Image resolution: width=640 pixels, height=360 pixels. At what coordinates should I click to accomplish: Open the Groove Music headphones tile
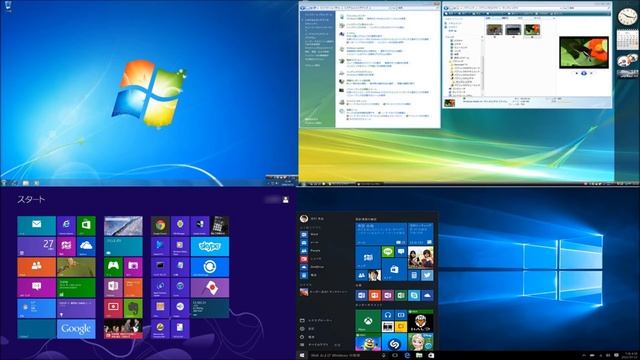388,315
